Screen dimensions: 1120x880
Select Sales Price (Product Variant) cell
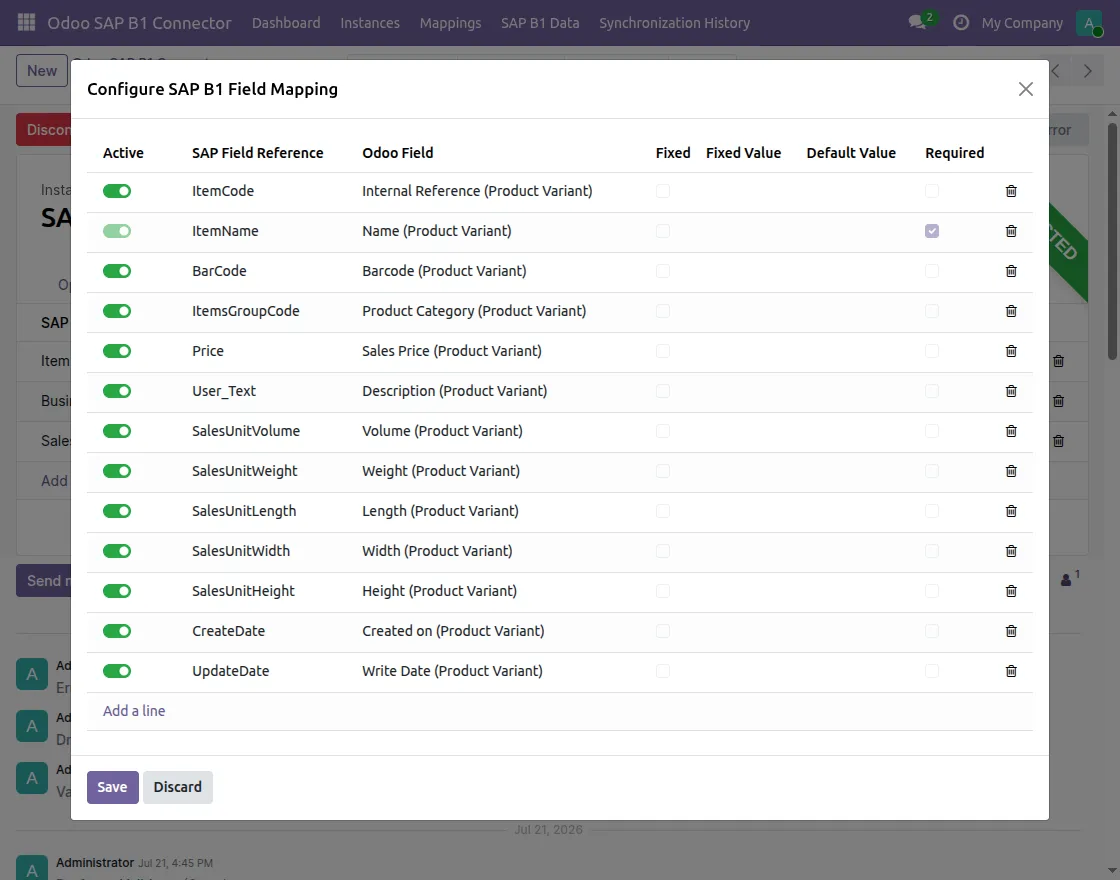[451, 351]
